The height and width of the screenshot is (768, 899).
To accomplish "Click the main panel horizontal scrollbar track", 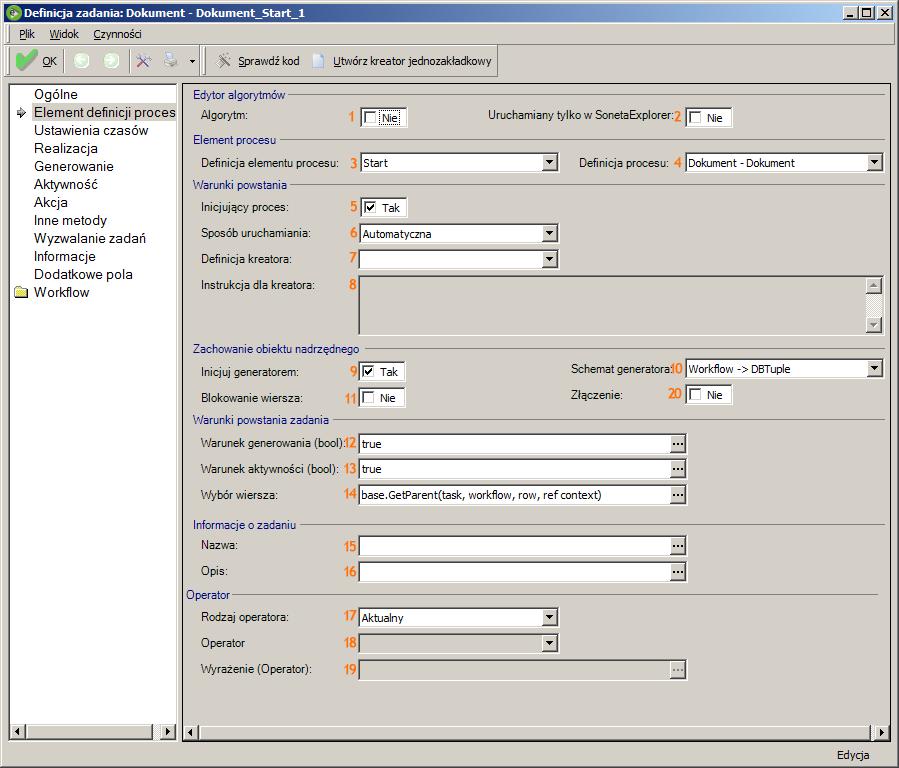I will click(x=534, y=732).
